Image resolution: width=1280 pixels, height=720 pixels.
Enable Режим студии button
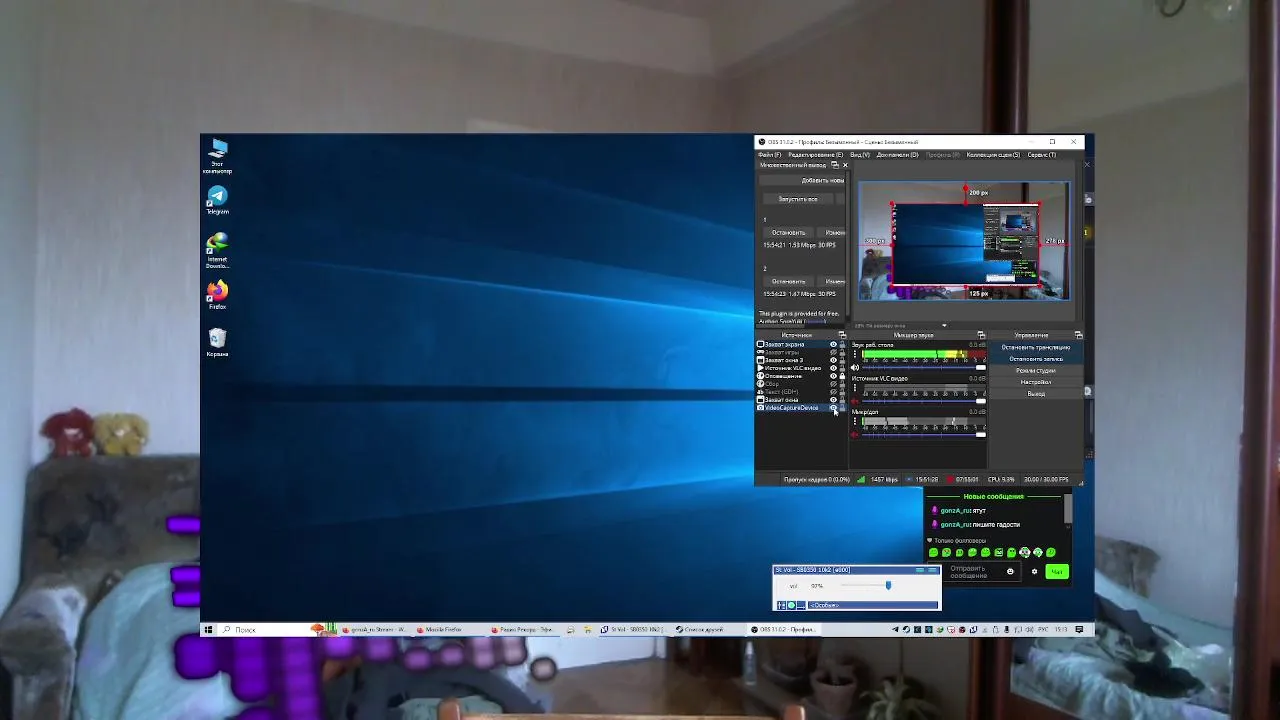click(1036, 371)
